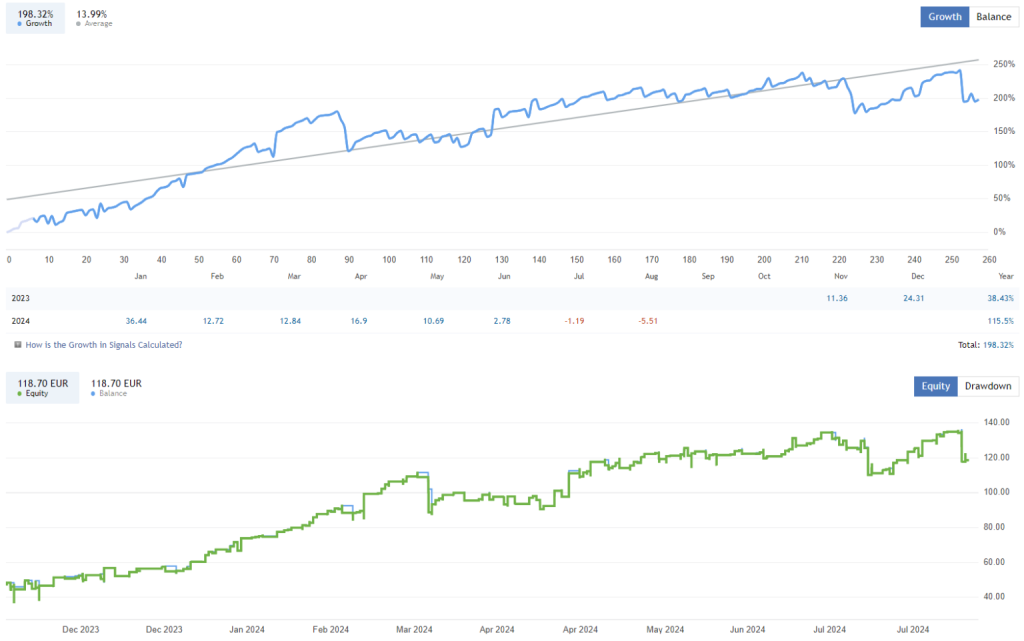Toggle the 198.32% Growth series legend

pos(36,17)
